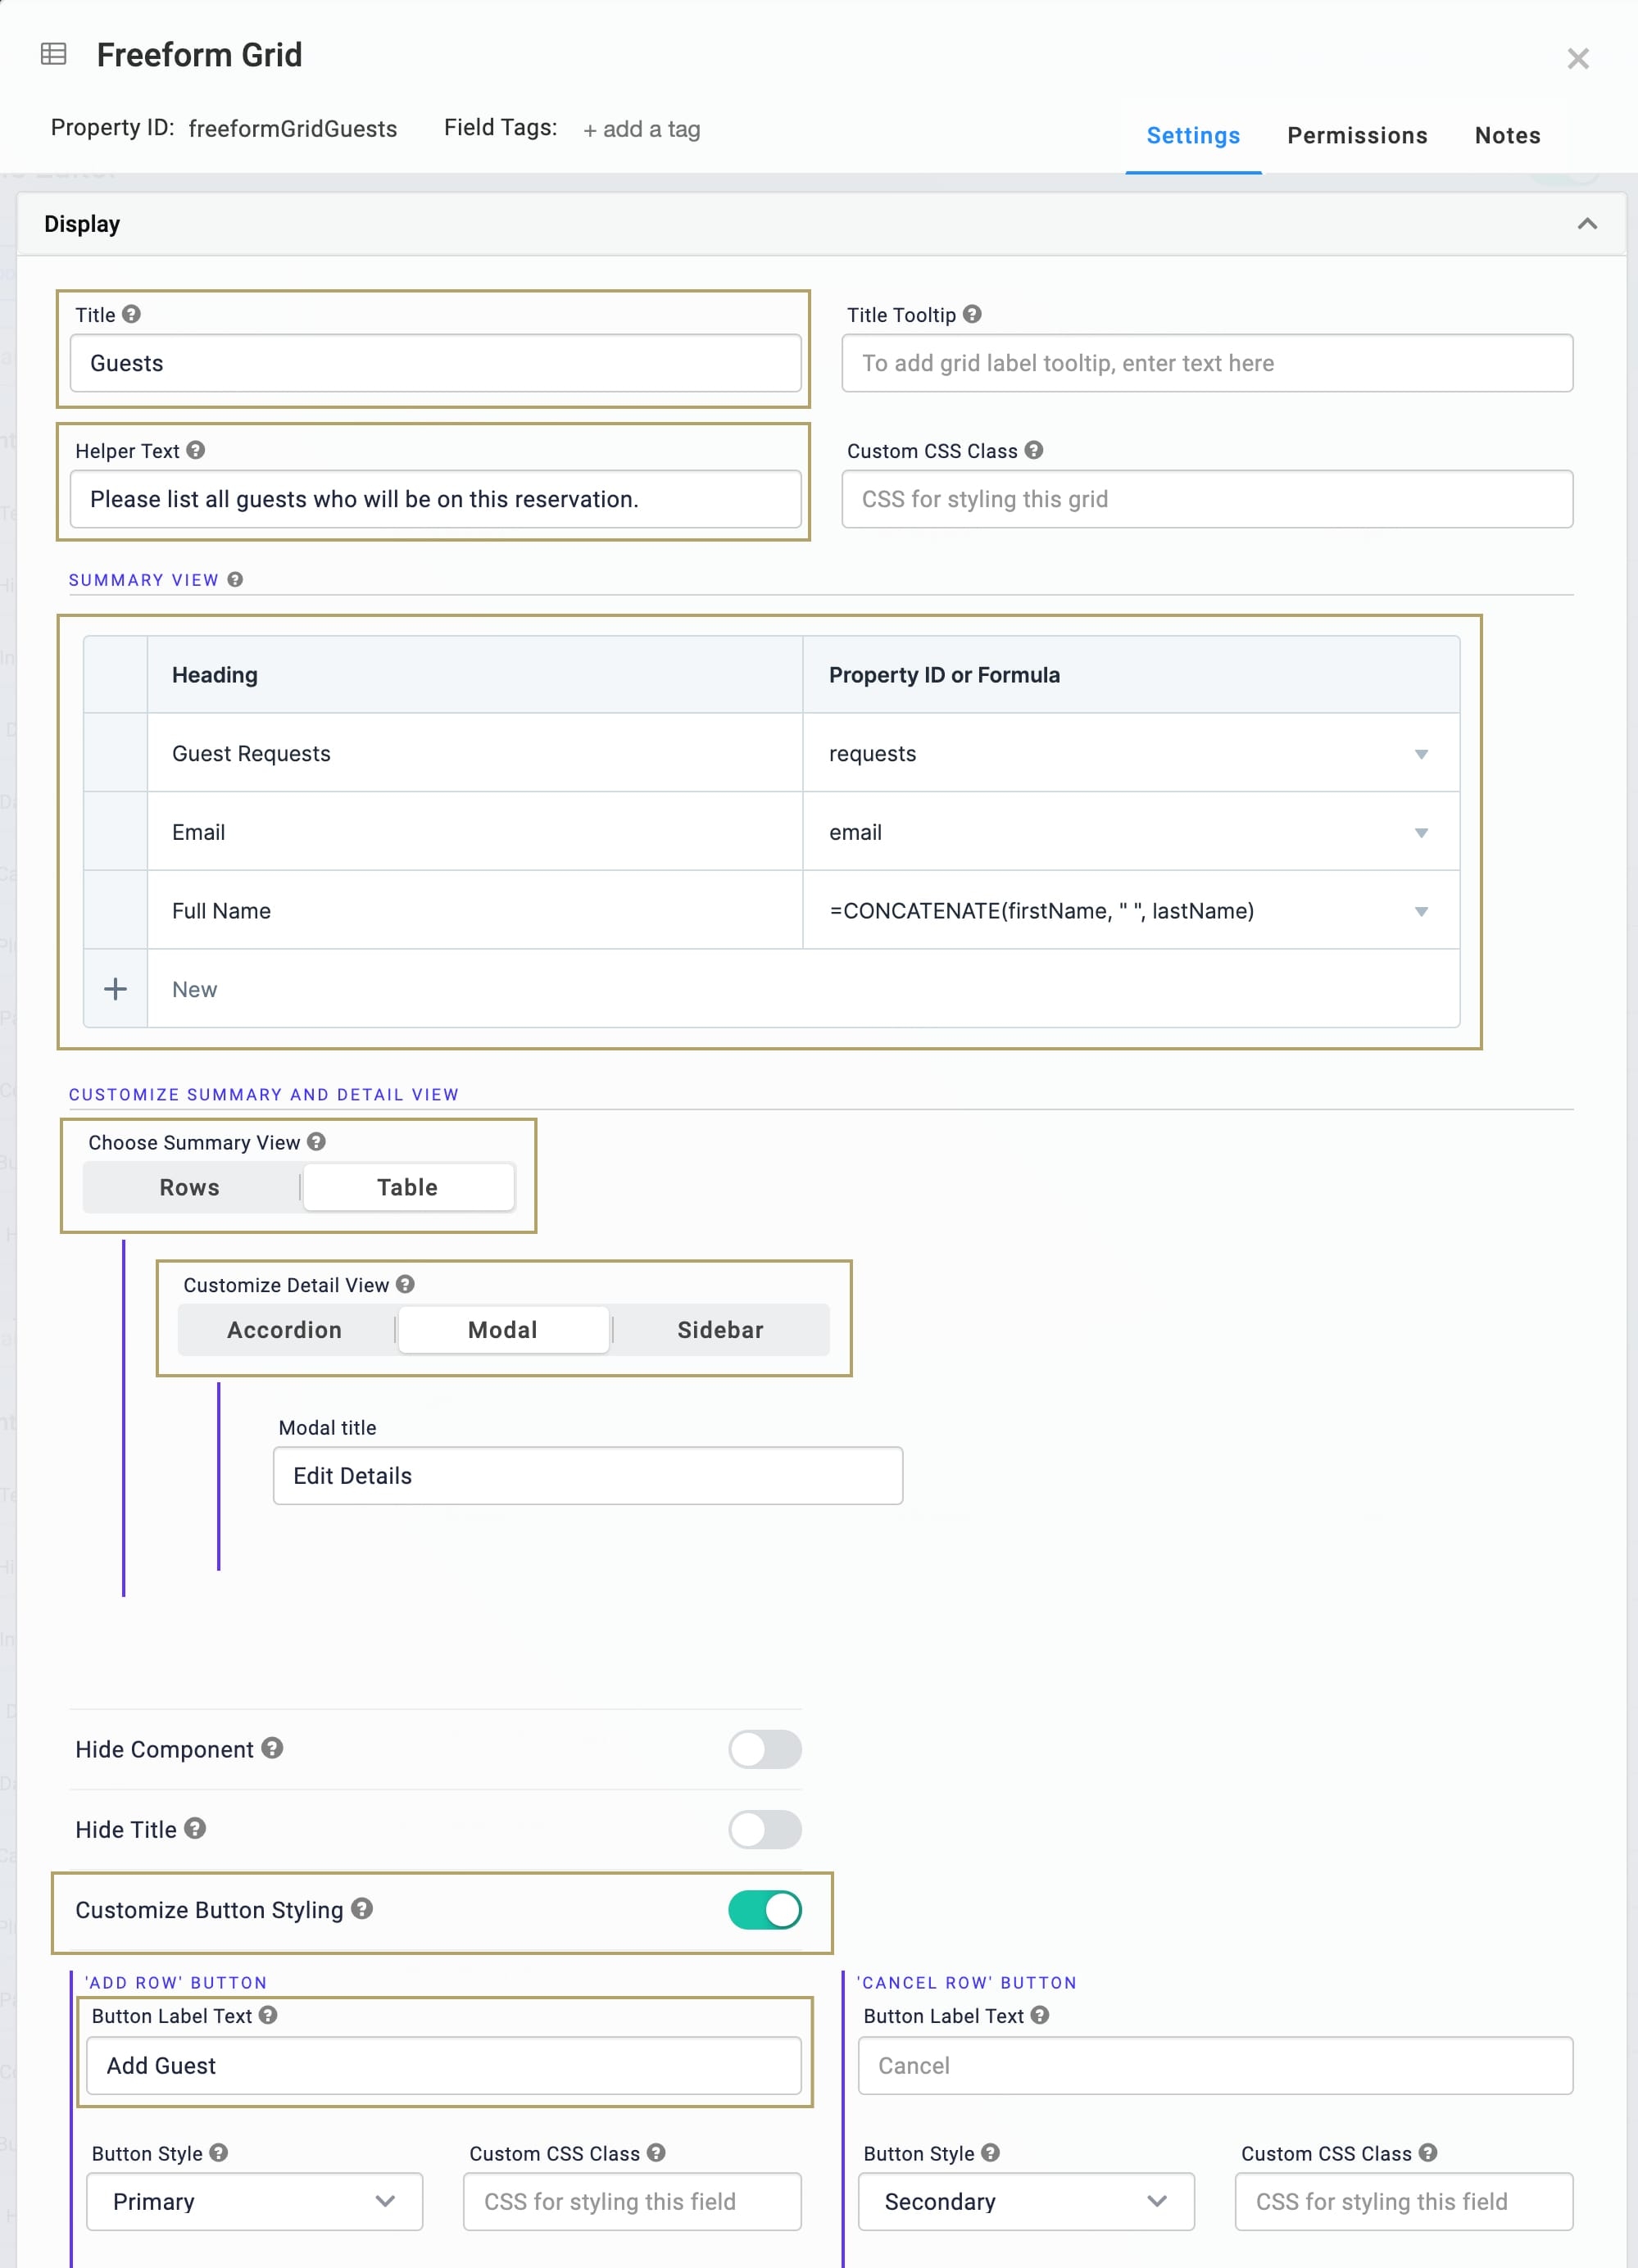Viewport: 1638px width, 2268px height.
Task: Select Sidebar detail view option
Action: [x=721, y=1330]
